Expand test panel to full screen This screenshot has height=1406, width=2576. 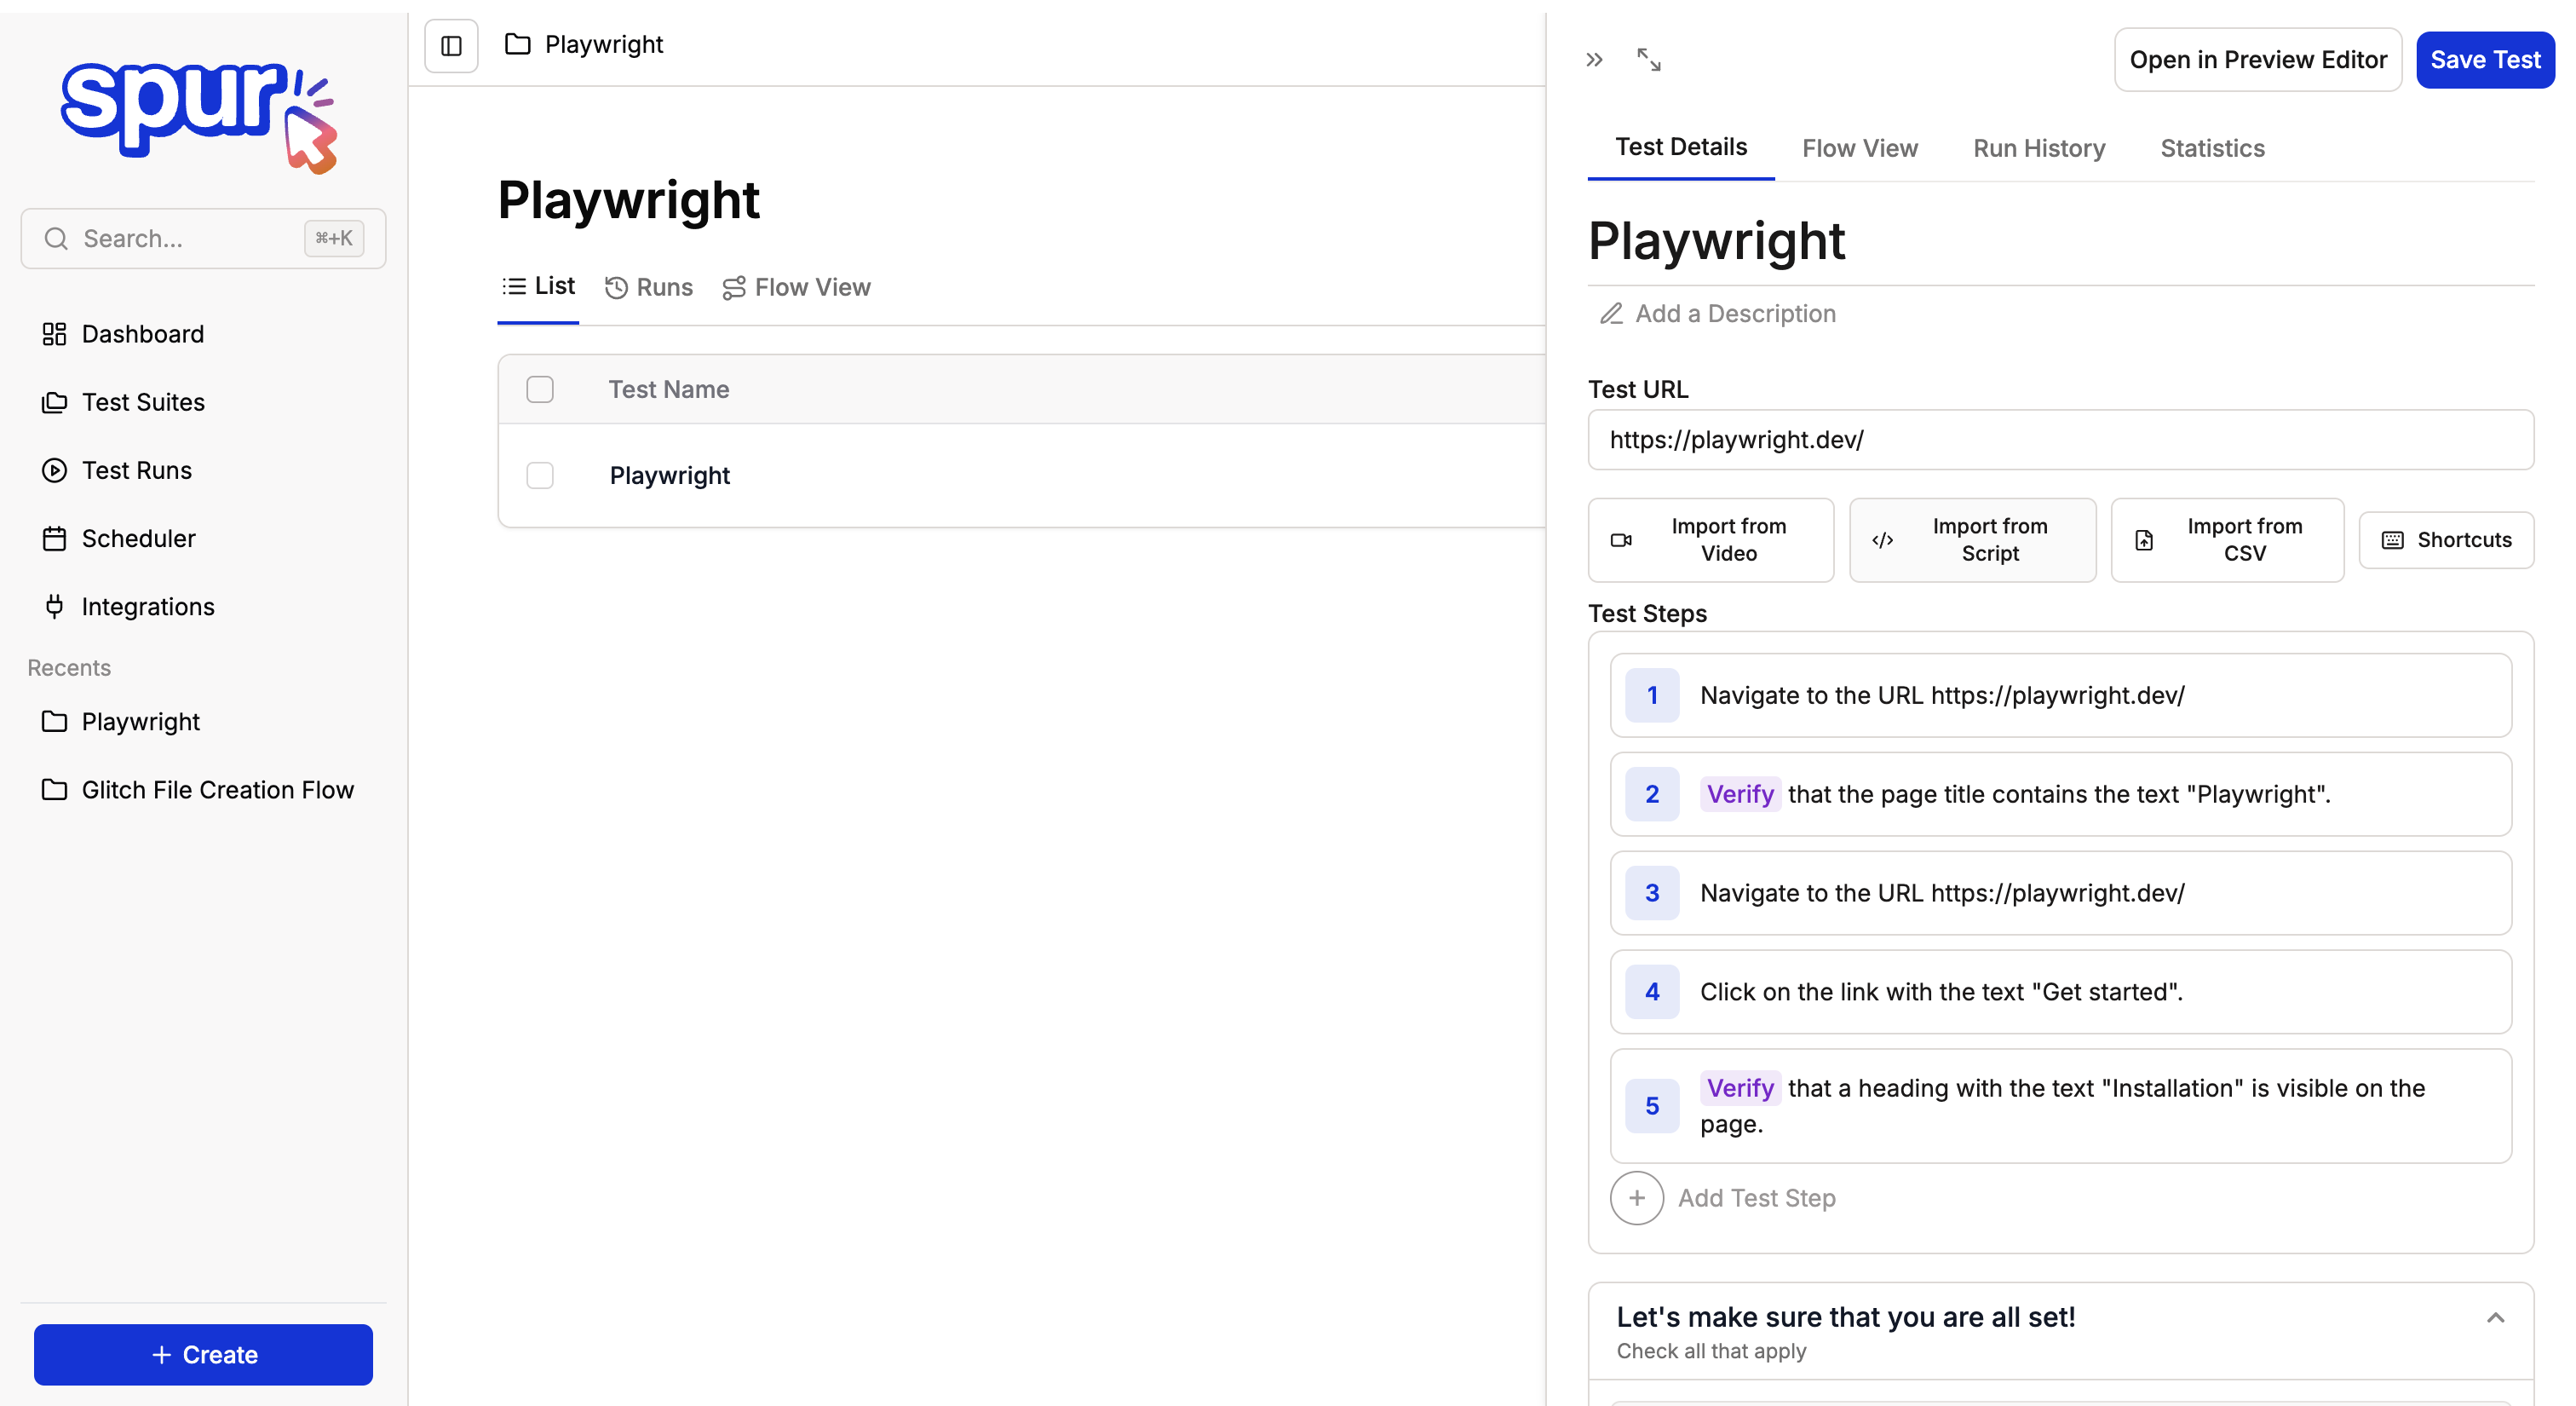[1648, 60]
